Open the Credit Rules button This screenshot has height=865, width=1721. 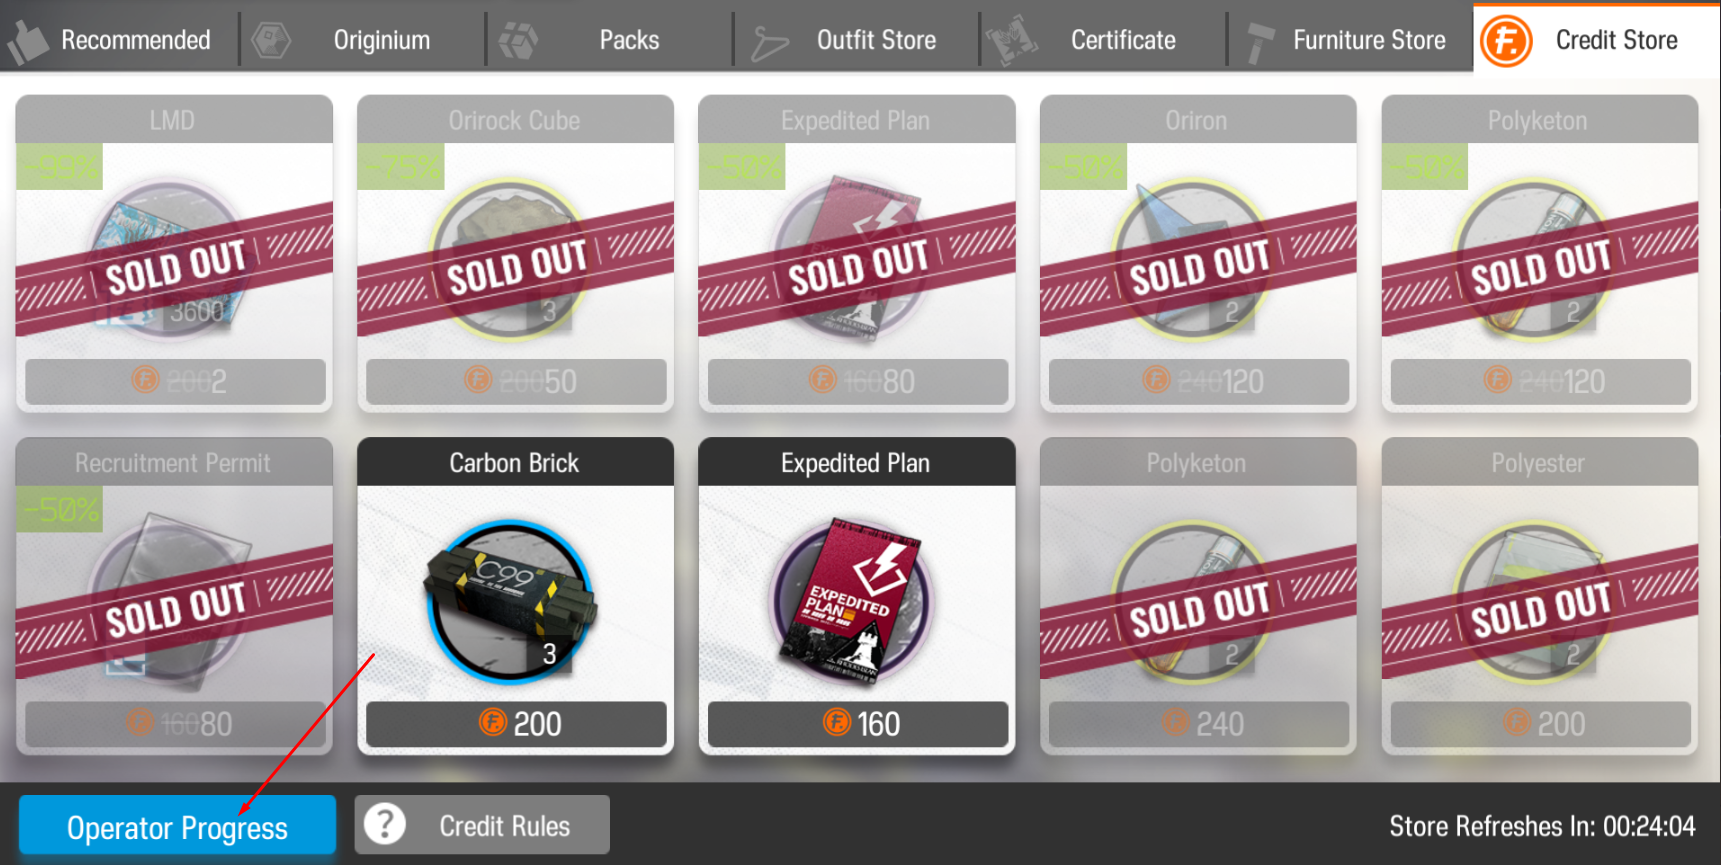[x=482, y=825]
